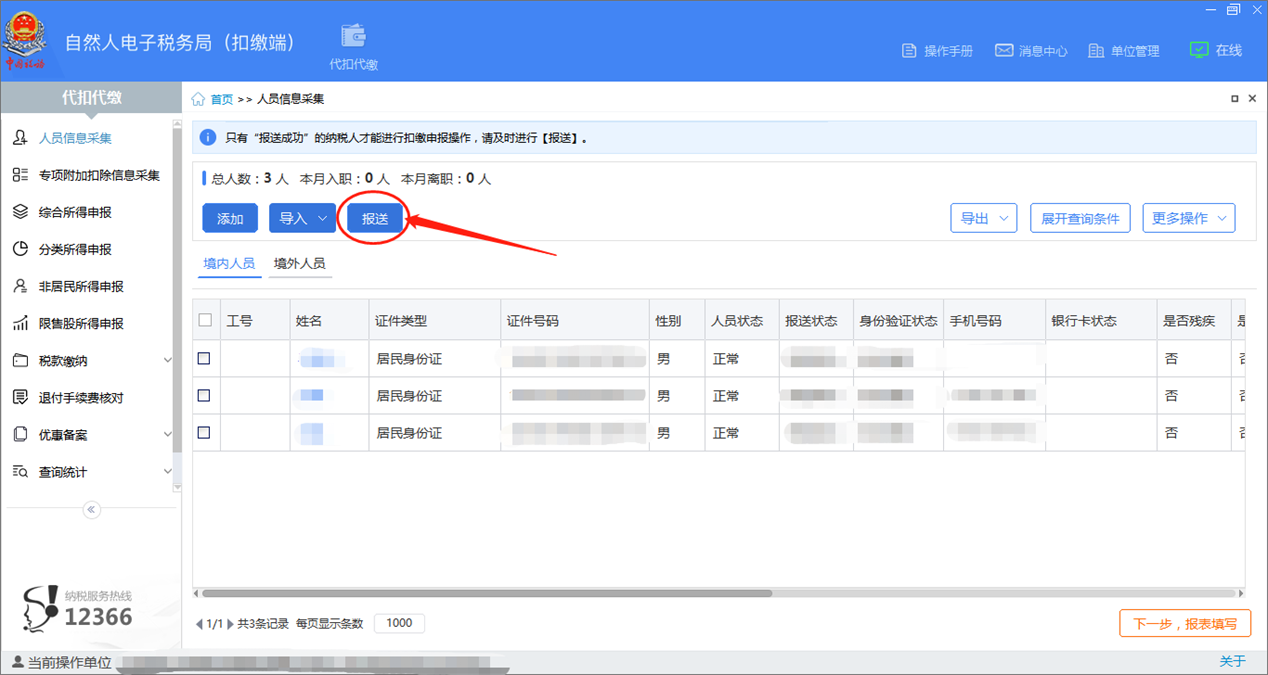Click the 人员状态 column header
1268x675 pixels.
741,321
